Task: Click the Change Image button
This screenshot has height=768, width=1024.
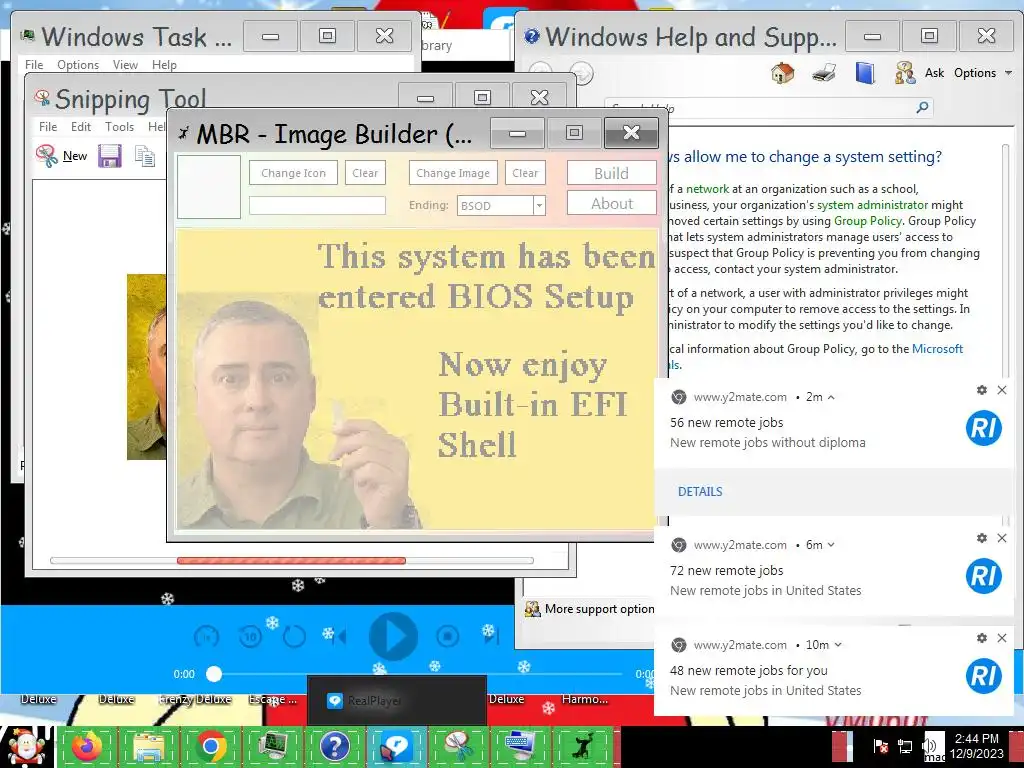Action: coord(453,173)
